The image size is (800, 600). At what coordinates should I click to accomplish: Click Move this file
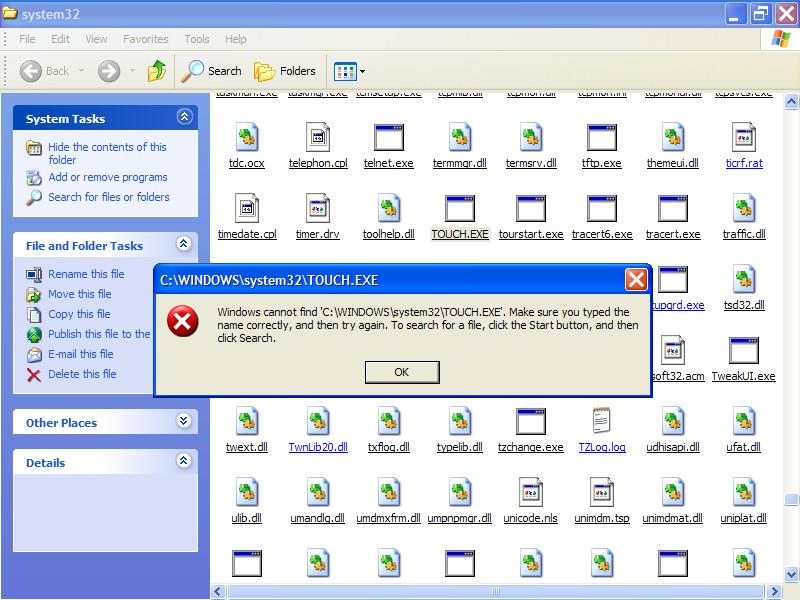80,294
